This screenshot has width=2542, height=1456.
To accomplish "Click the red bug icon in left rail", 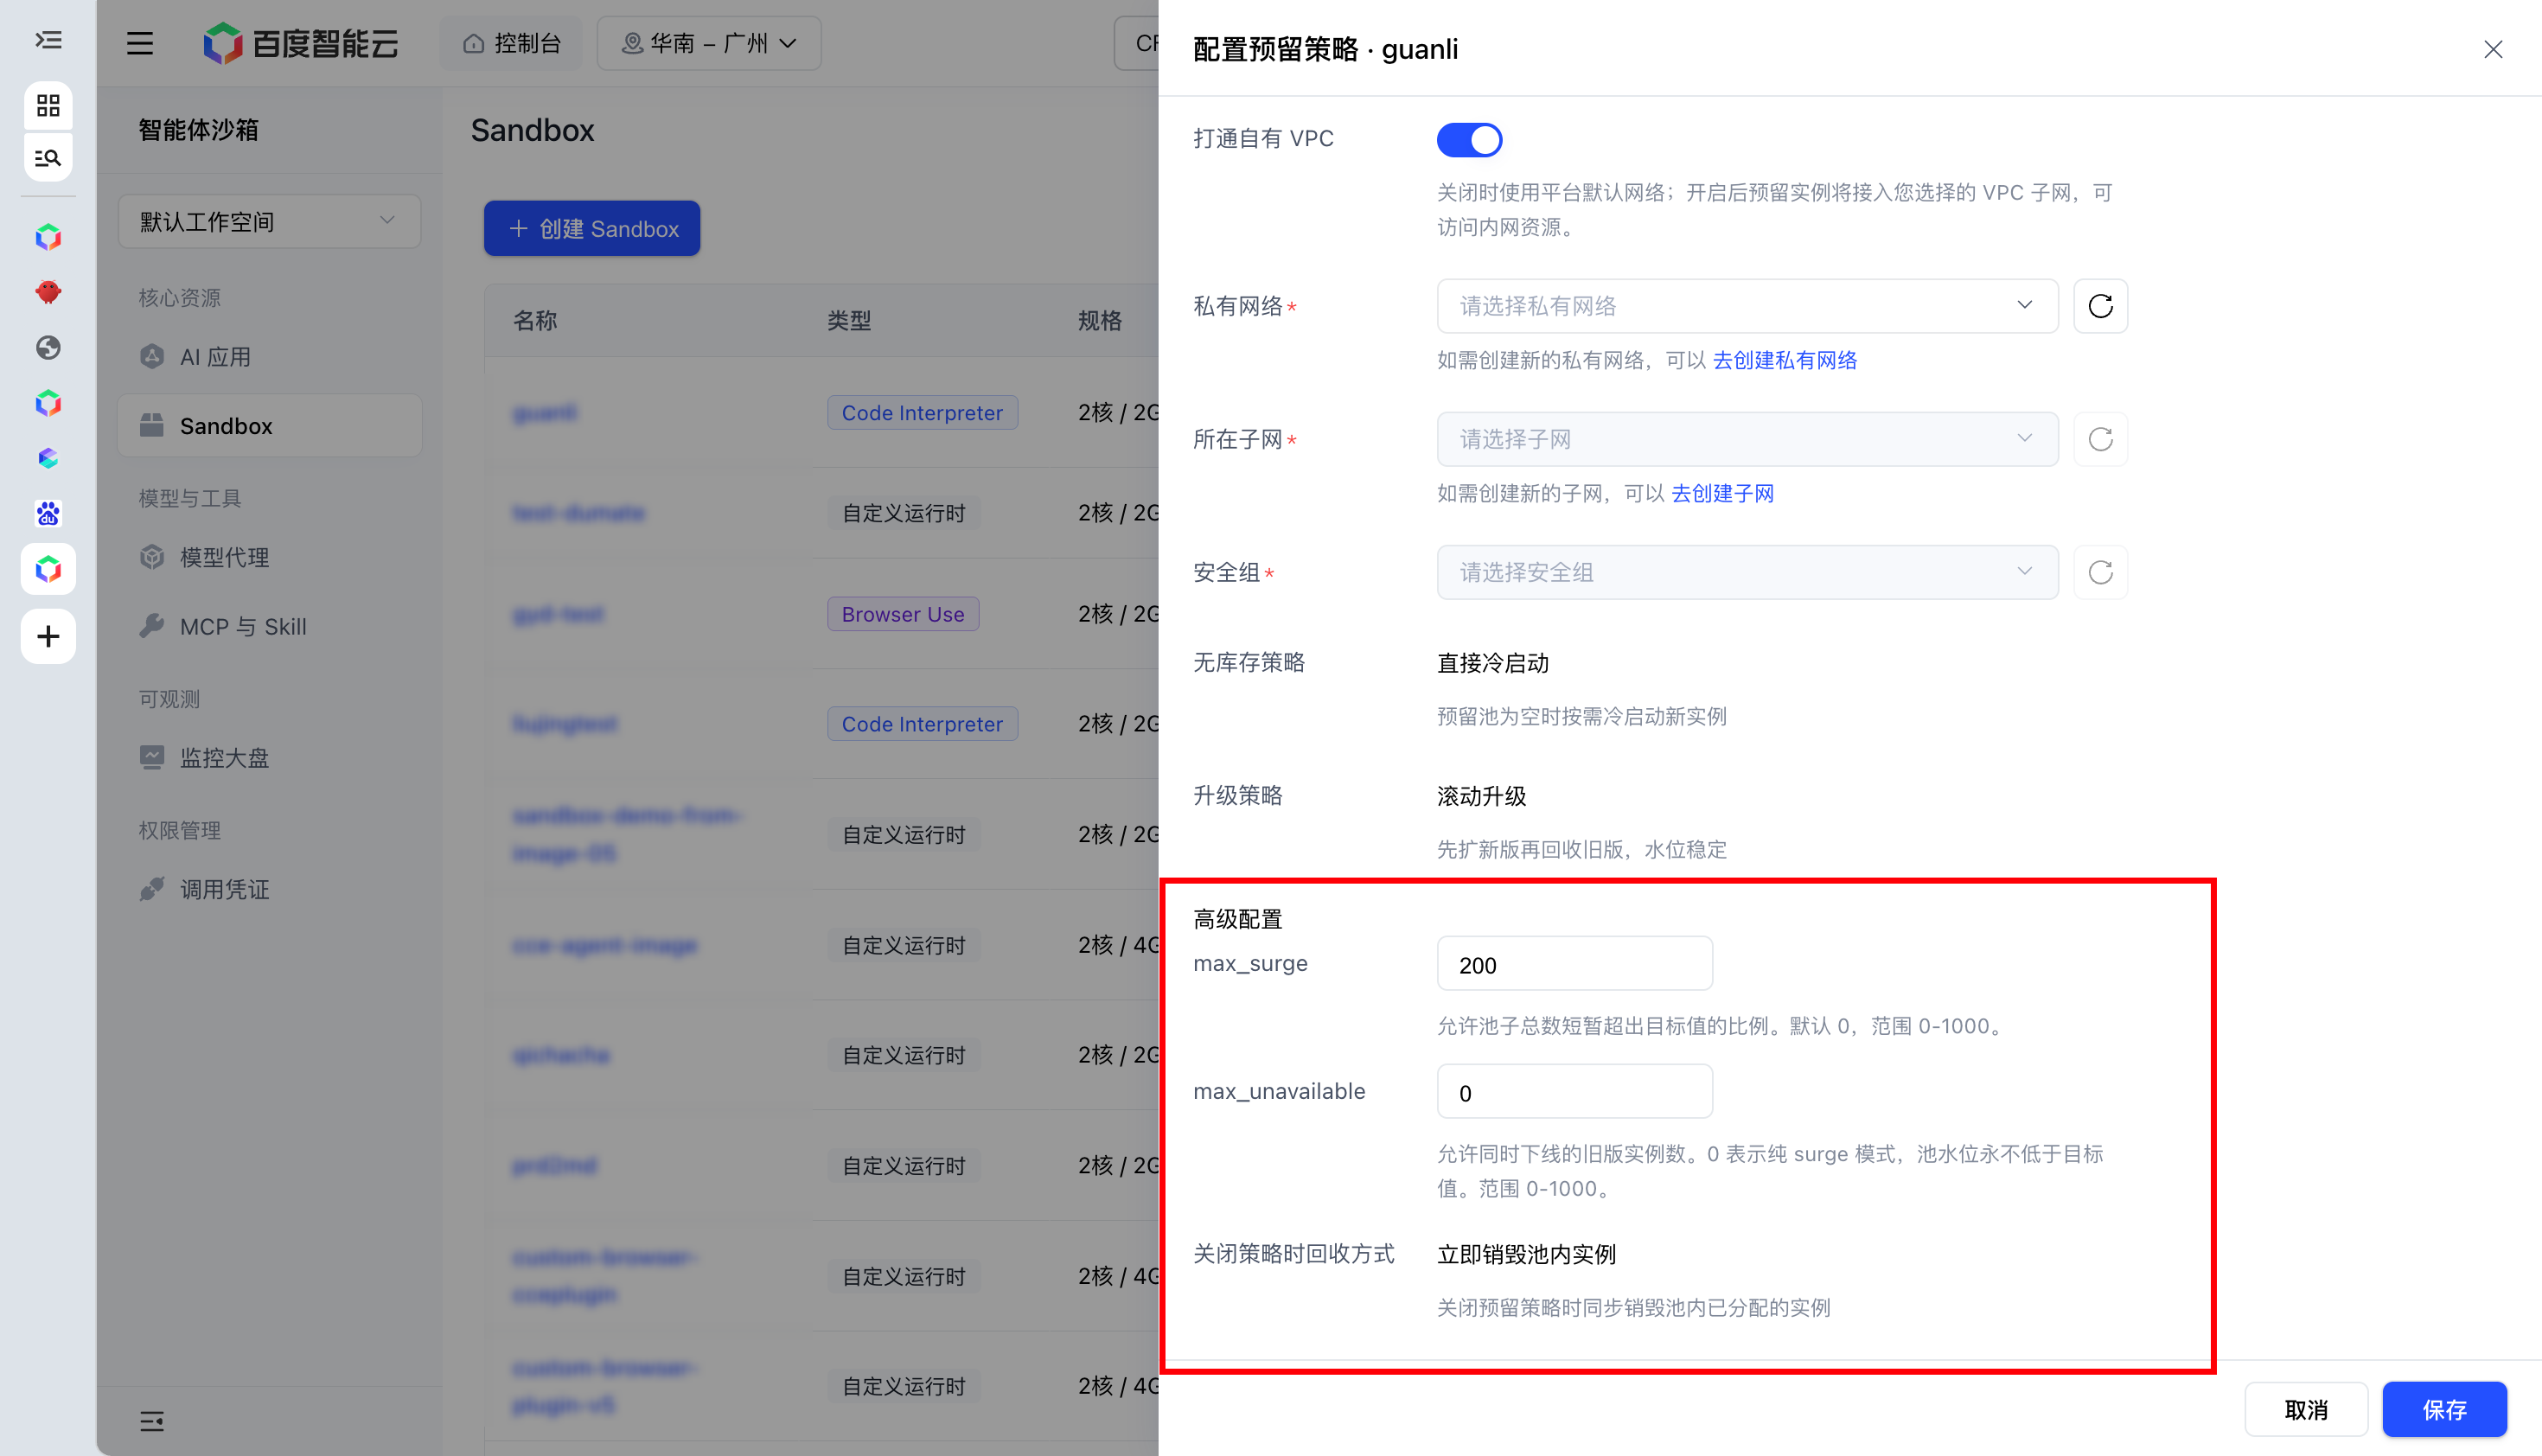I will point(48,292).
